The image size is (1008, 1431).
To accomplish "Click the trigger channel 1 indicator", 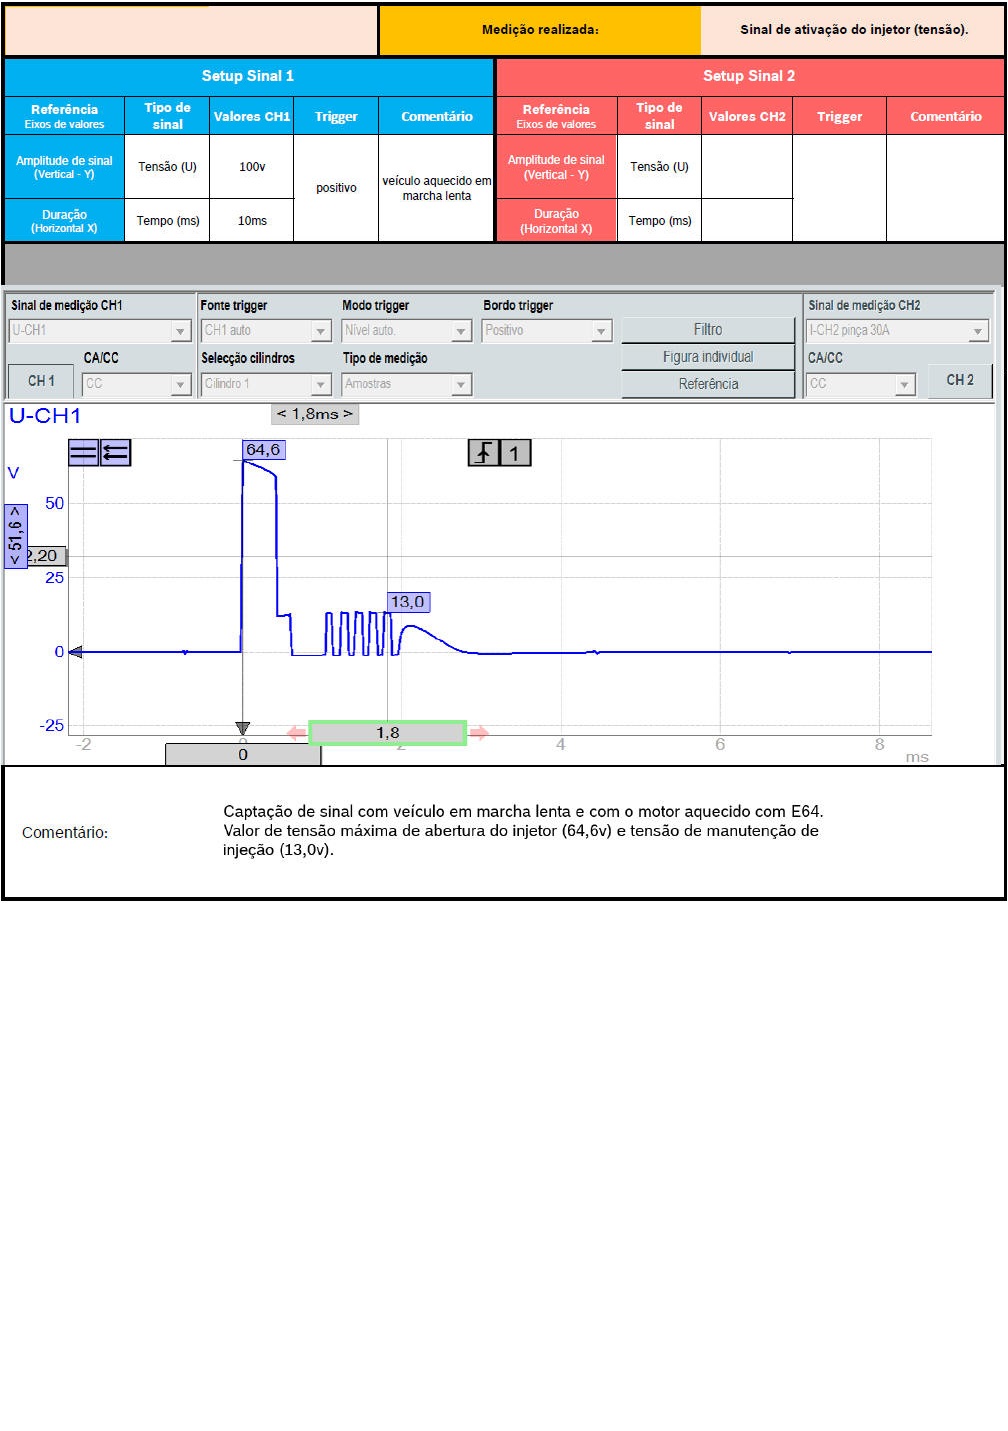I will [x=515, y=453].
